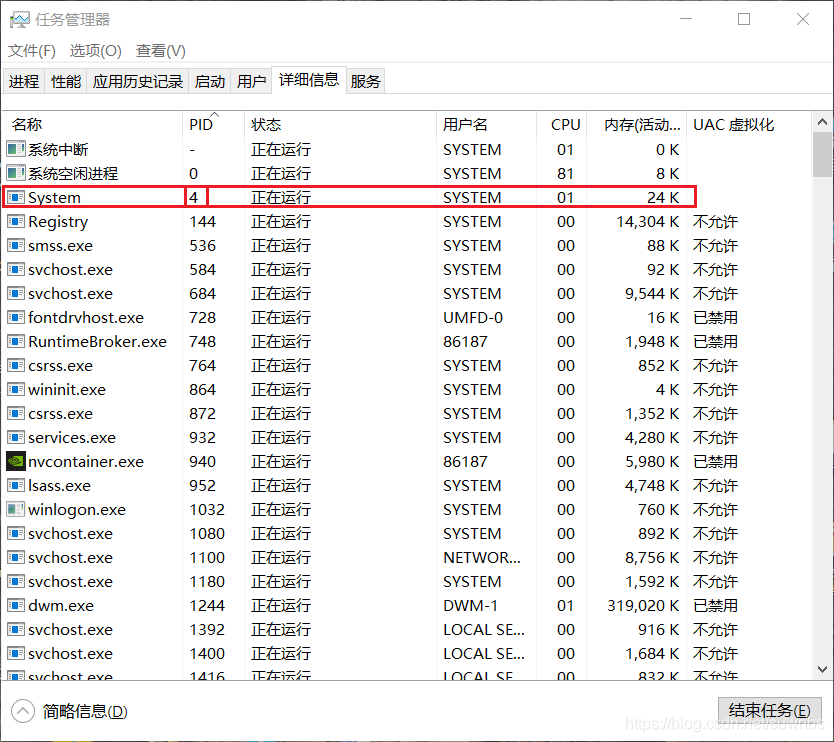Select the RuntimeBroker.exe process name
The image size is (834, 742).
point(97,341)
